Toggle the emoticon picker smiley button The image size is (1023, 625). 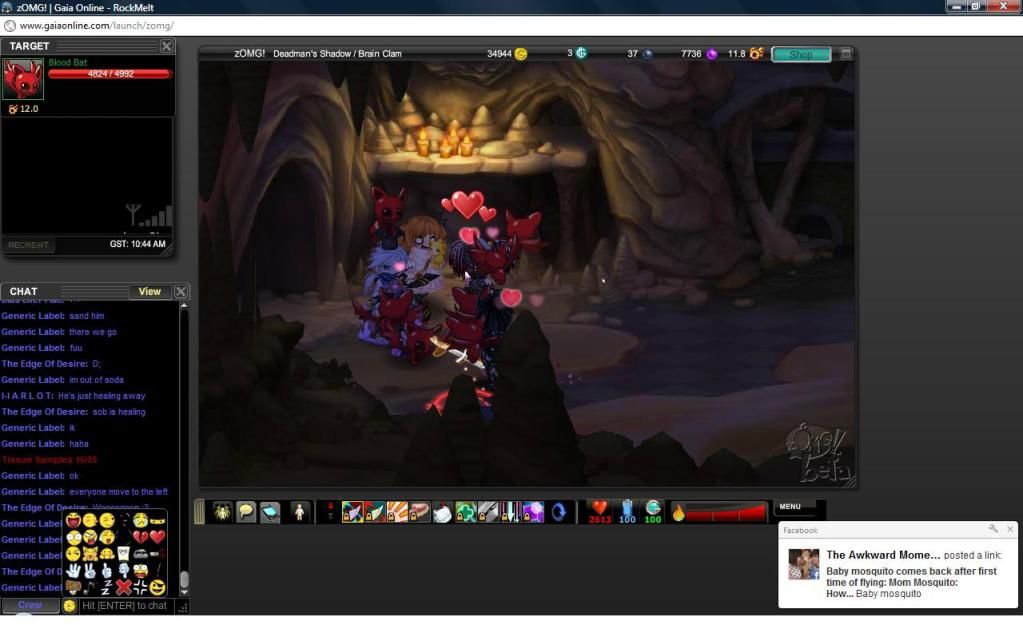point(70,605)
